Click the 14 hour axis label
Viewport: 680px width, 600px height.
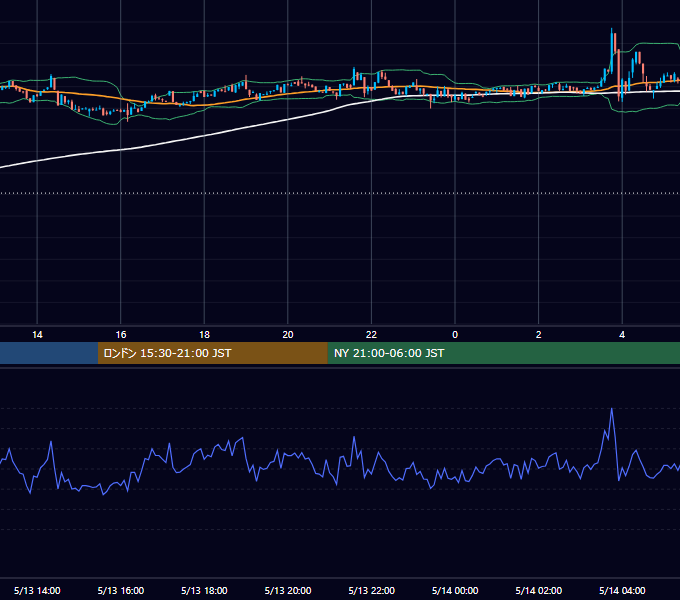[37, 335]
